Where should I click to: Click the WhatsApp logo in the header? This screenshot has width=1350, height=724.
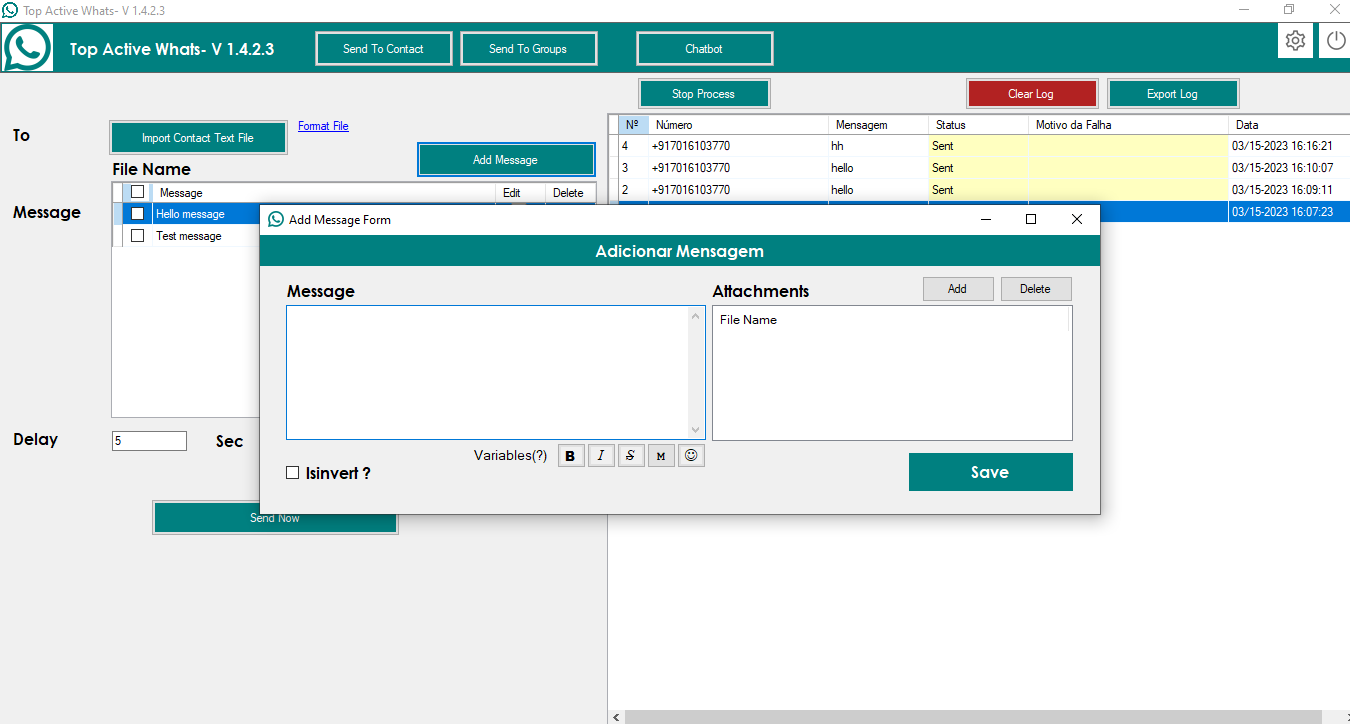coord(27,47)
